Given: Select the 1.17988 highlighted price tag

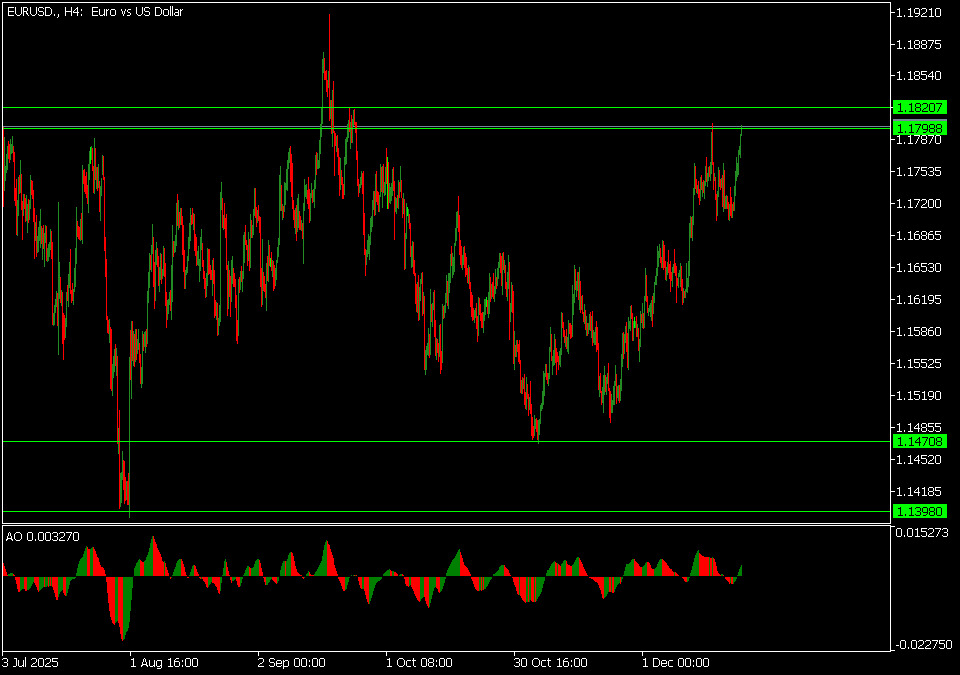Looking at the screenshot, I should (918, 128).
